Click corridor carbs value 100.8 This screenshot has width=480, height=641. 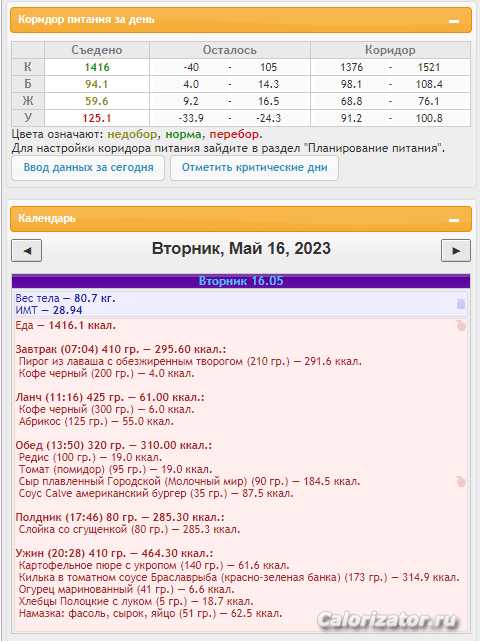point(429,118)
